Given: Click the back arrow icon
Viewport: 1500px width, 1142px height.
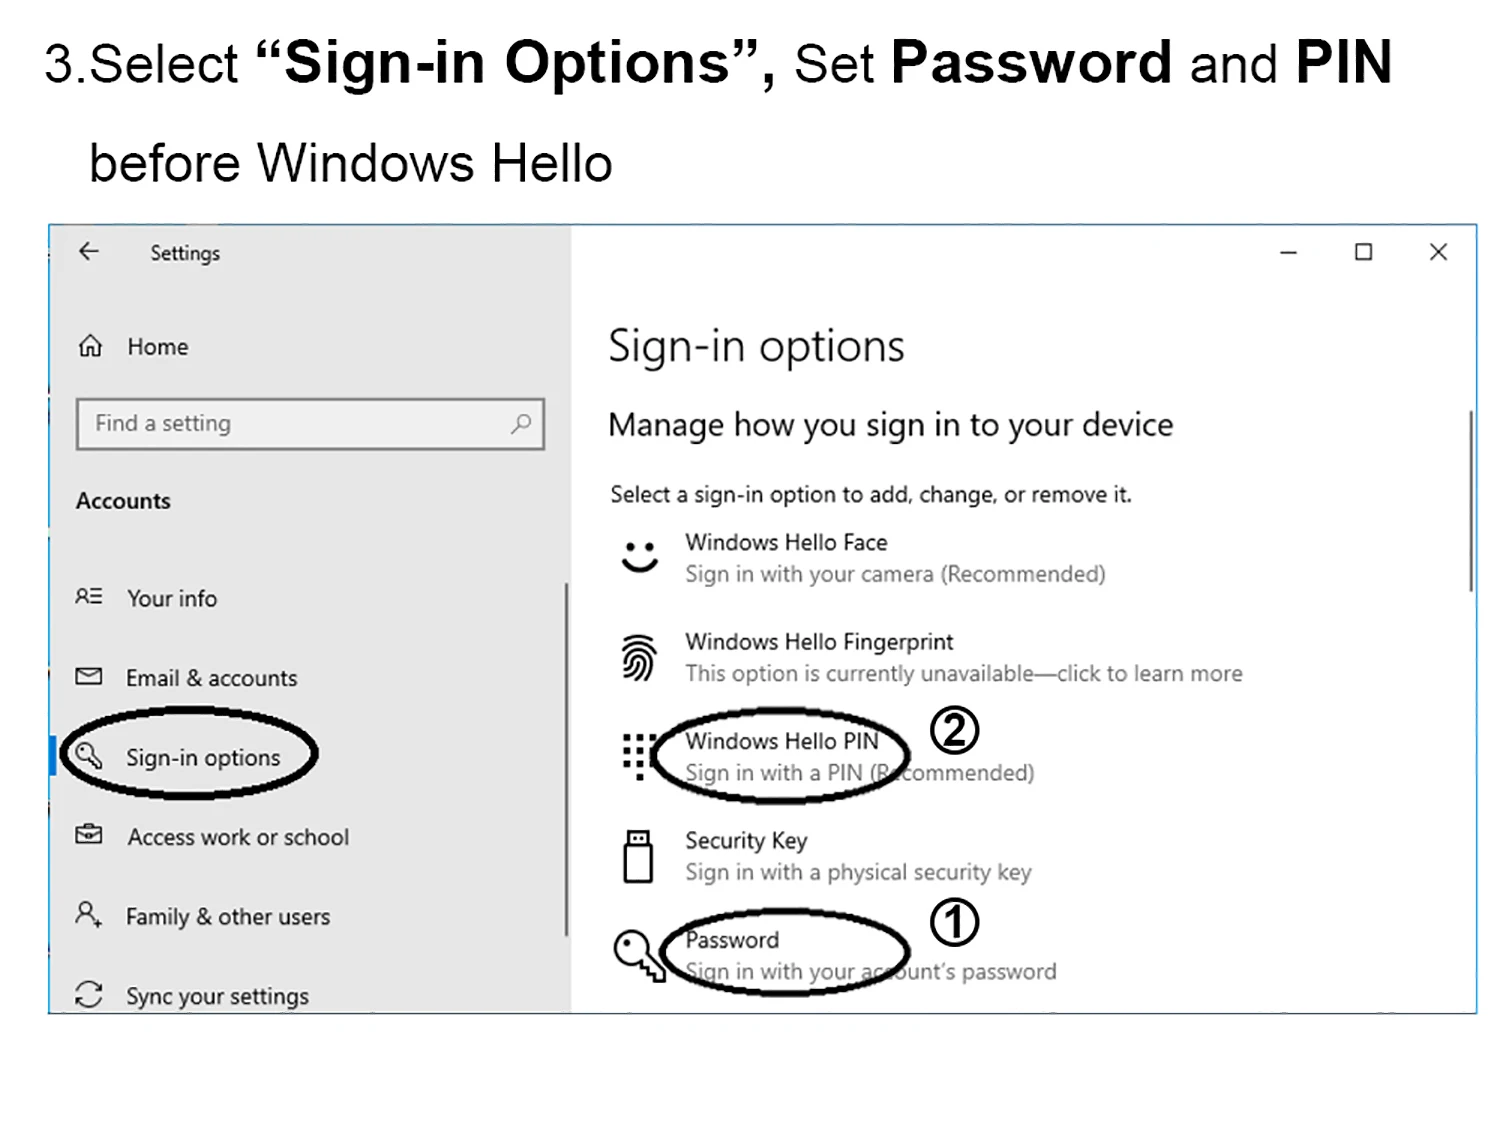Looking at the screenshot, I should point(89,252).
